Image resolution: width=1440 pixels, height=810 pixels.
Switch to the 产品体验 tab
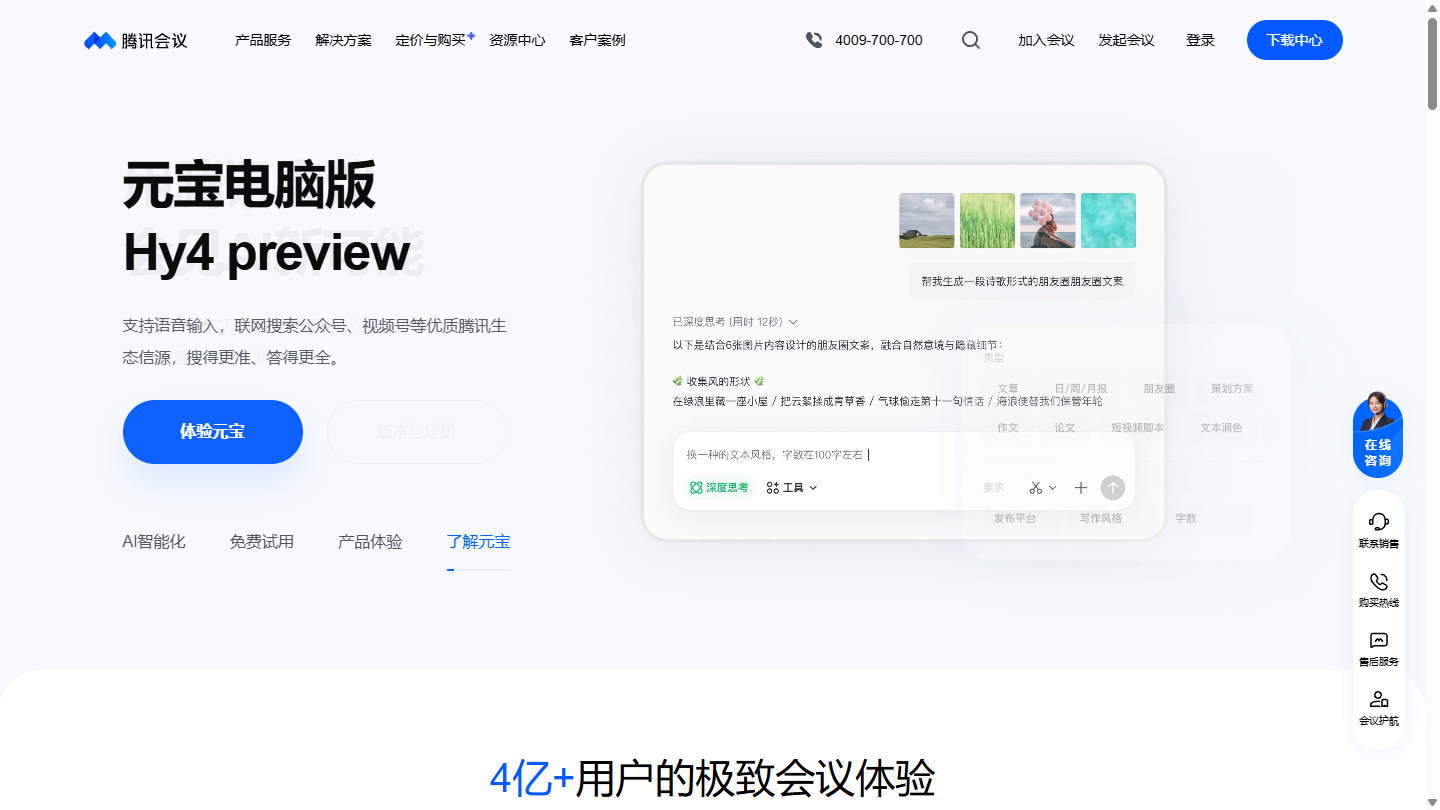(x=370, y=542)
